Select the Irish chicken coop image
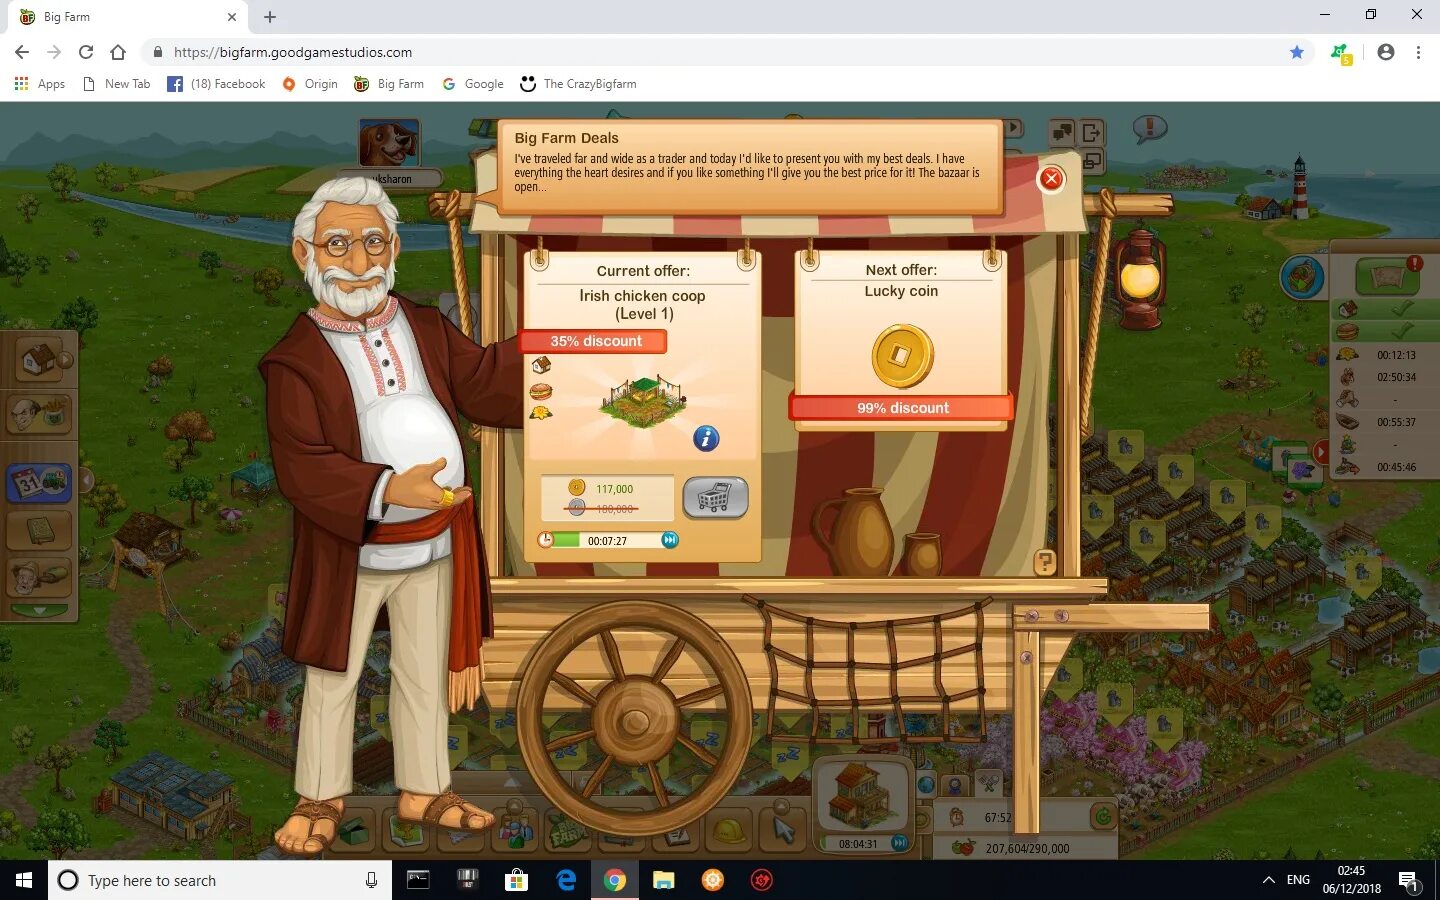The image size is (1440, 900). pos(644,400)
